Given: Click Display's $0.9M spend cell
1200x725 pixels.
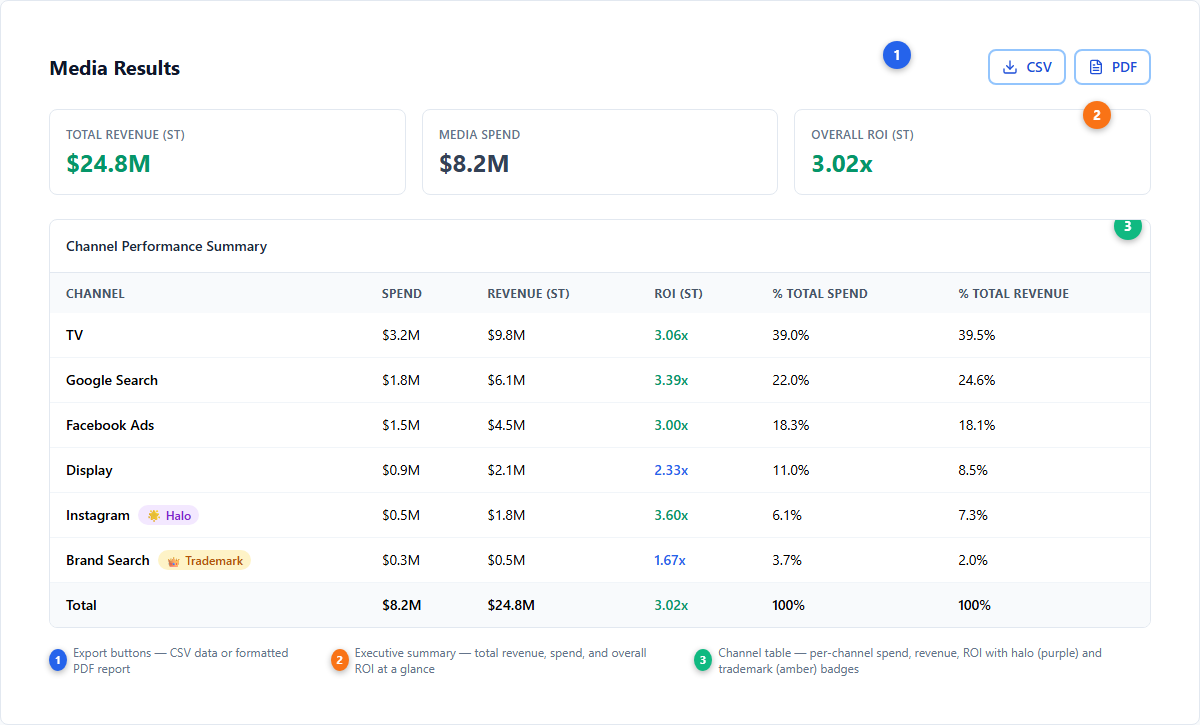Looking at the screenshot, I should click(401, 470).
